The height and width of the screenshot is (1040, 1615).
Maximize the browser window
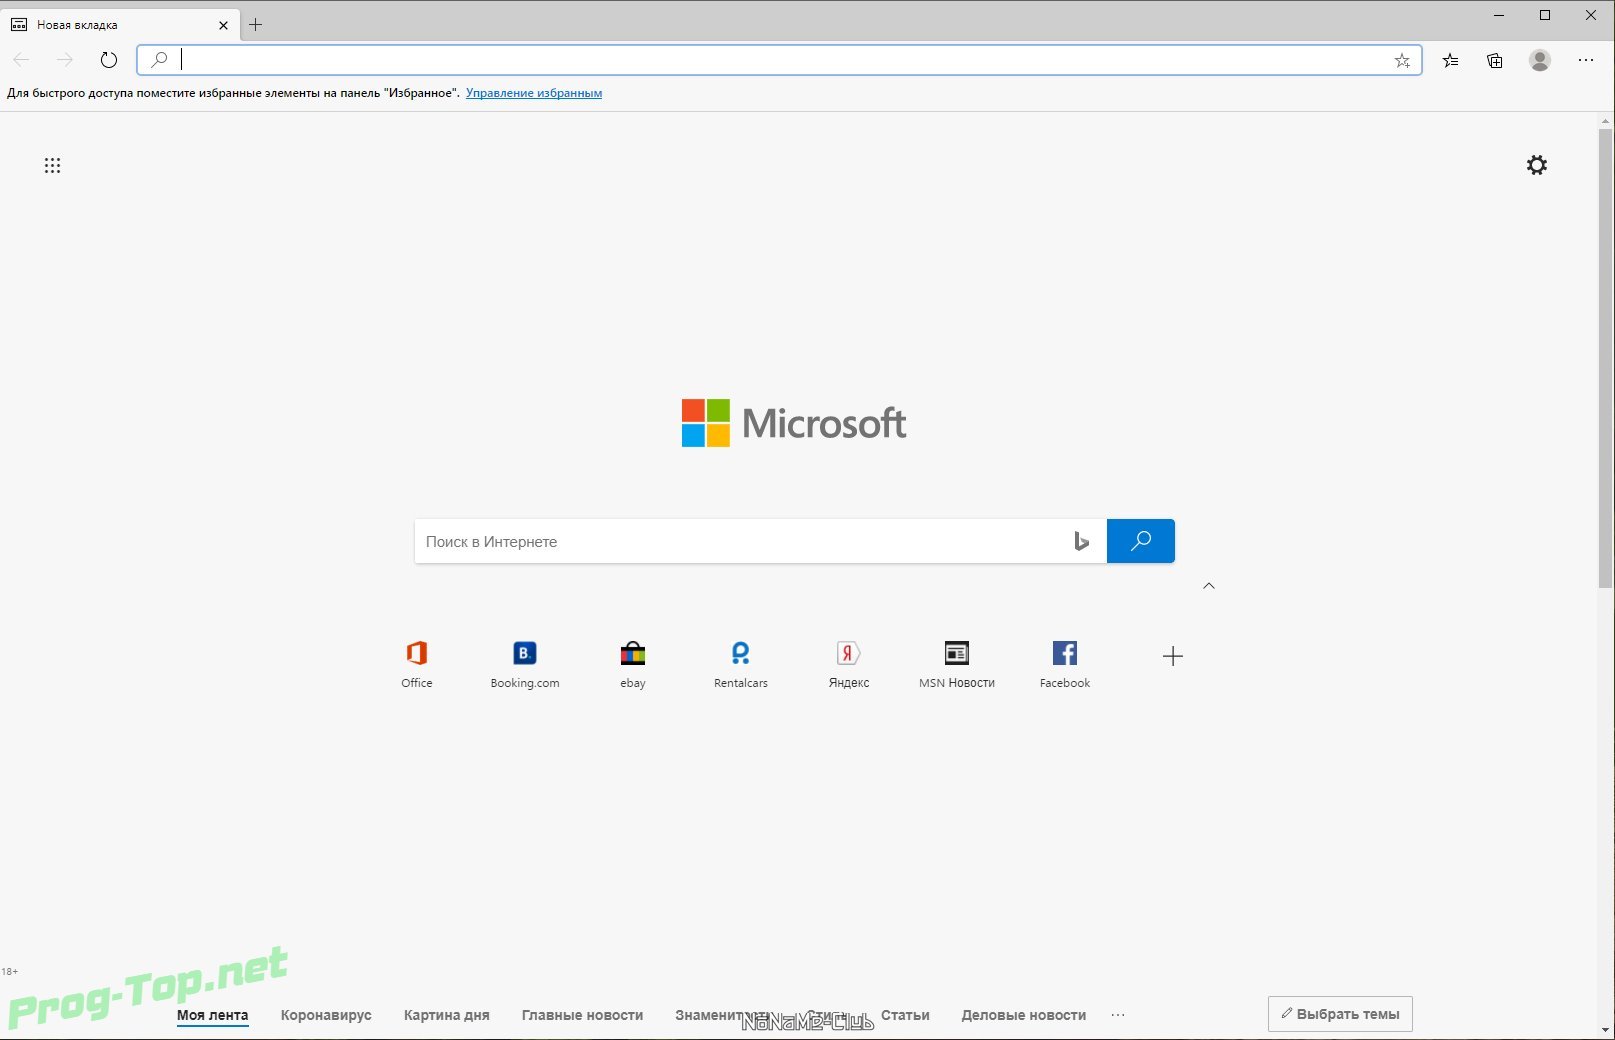pyautogui.click(x=1545, y=15)
